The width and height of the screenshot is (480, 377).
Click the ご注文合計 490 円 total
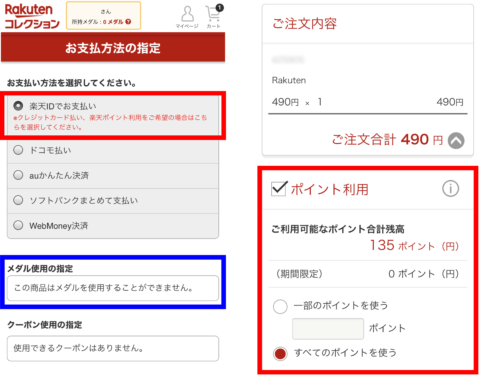[x=387, y=139]
